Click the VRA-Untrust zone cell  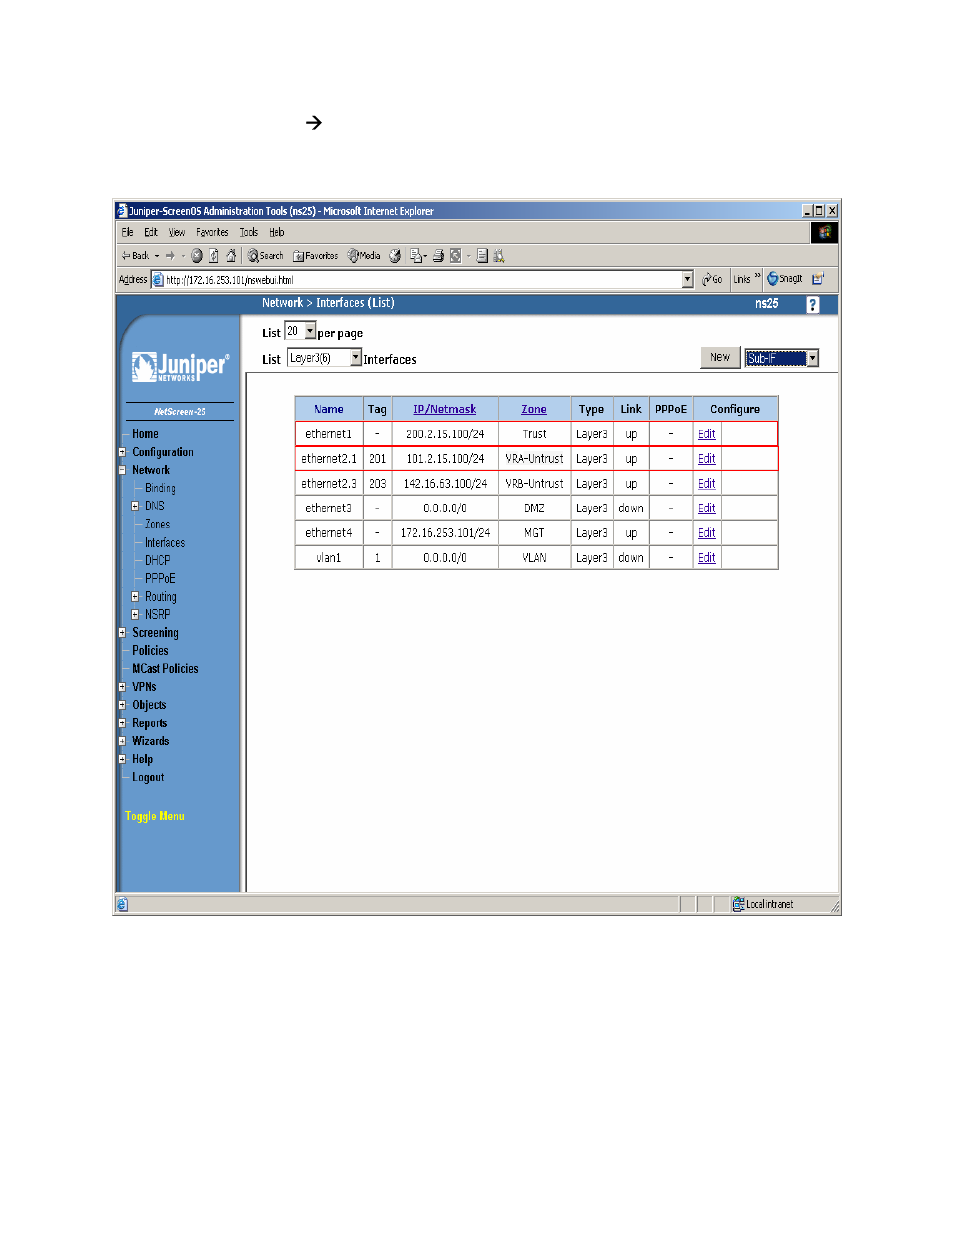pyautogui.click(x=534, y=459)
